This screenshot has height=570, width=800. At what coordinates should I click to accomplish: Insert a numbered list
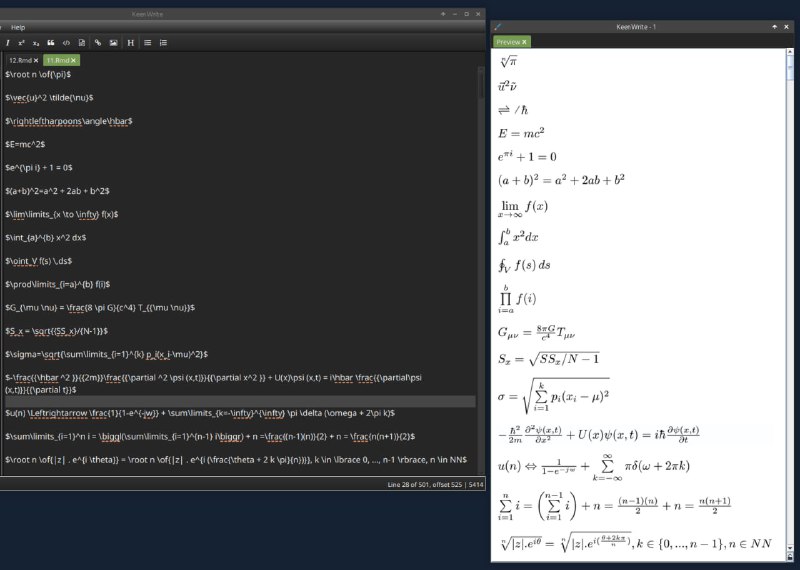coord(163,43)
